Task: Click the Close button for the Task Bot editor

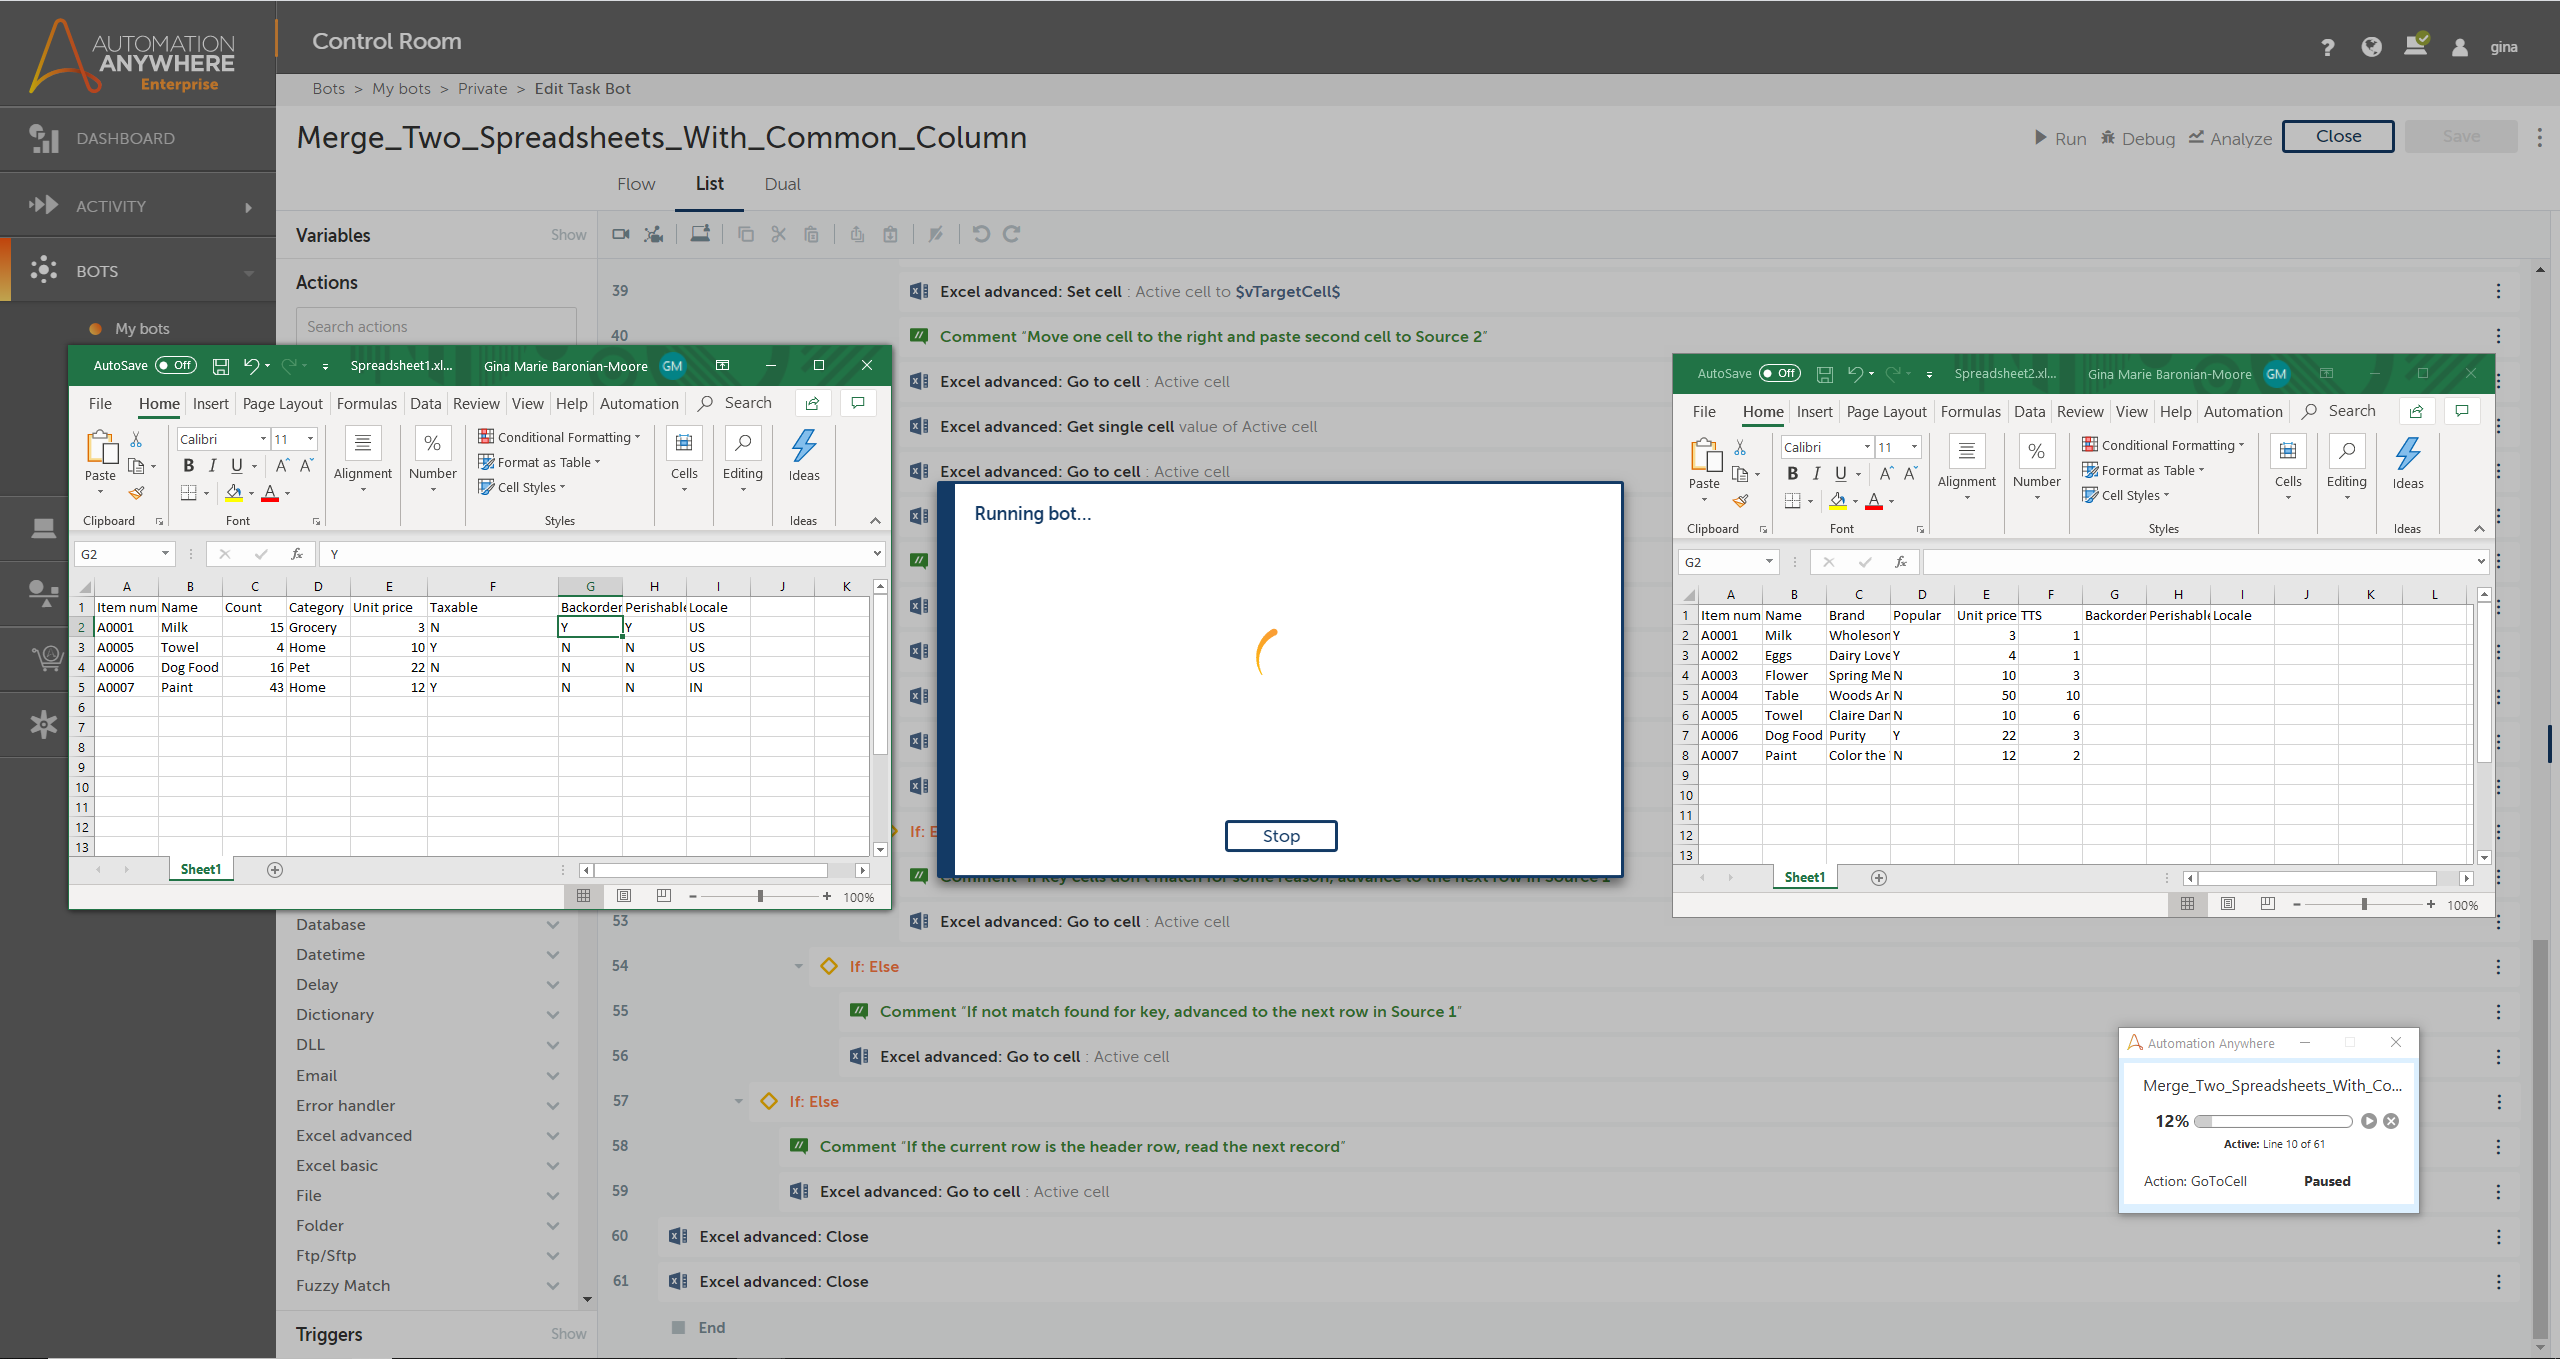Action: click(x=2338, y=137)
